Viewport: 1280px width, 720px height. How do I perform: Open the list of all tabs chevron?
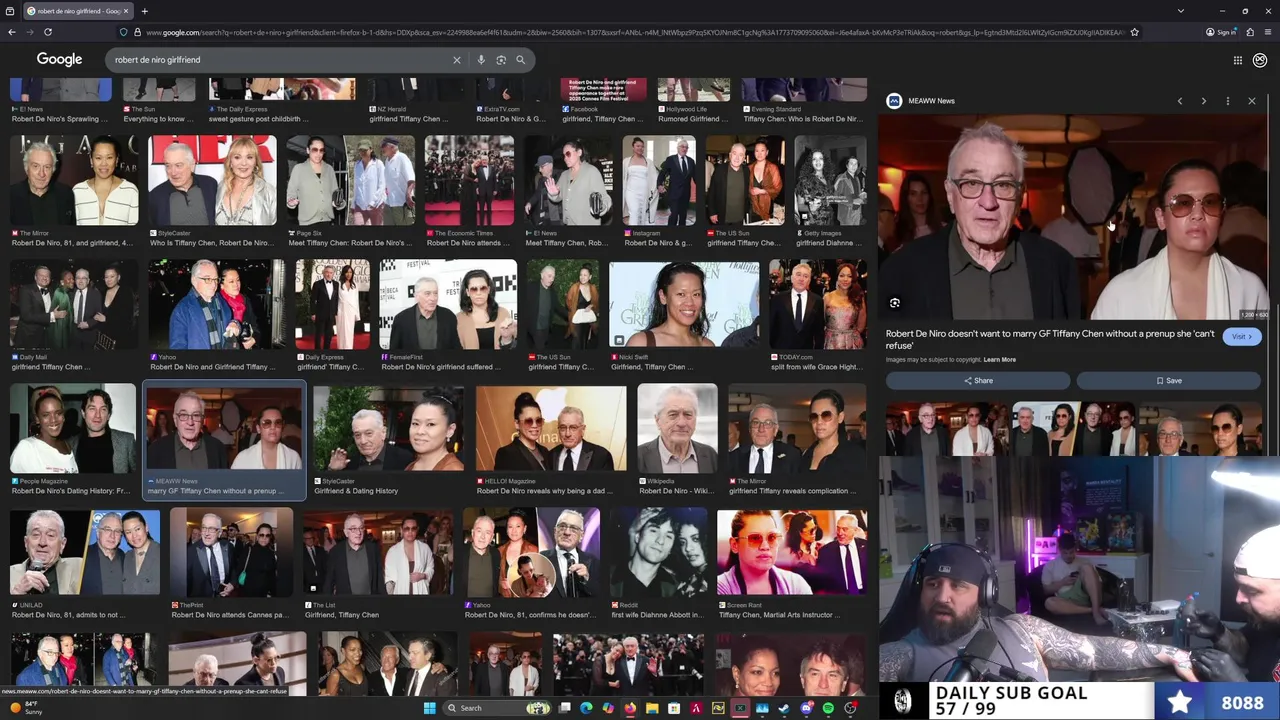1181,11
